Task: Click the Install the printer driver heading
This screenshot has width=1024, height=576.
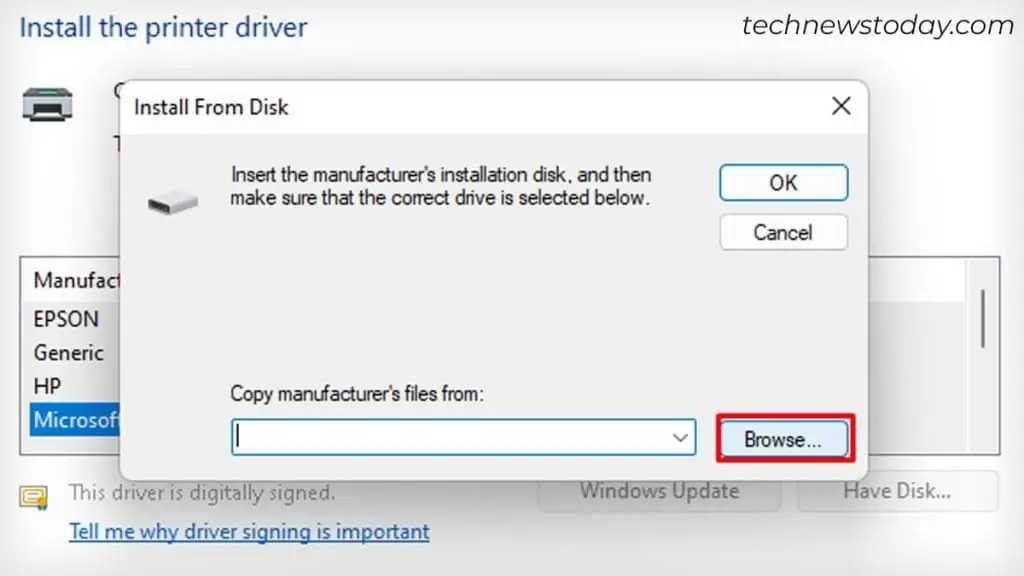Action: pos(163,27)
